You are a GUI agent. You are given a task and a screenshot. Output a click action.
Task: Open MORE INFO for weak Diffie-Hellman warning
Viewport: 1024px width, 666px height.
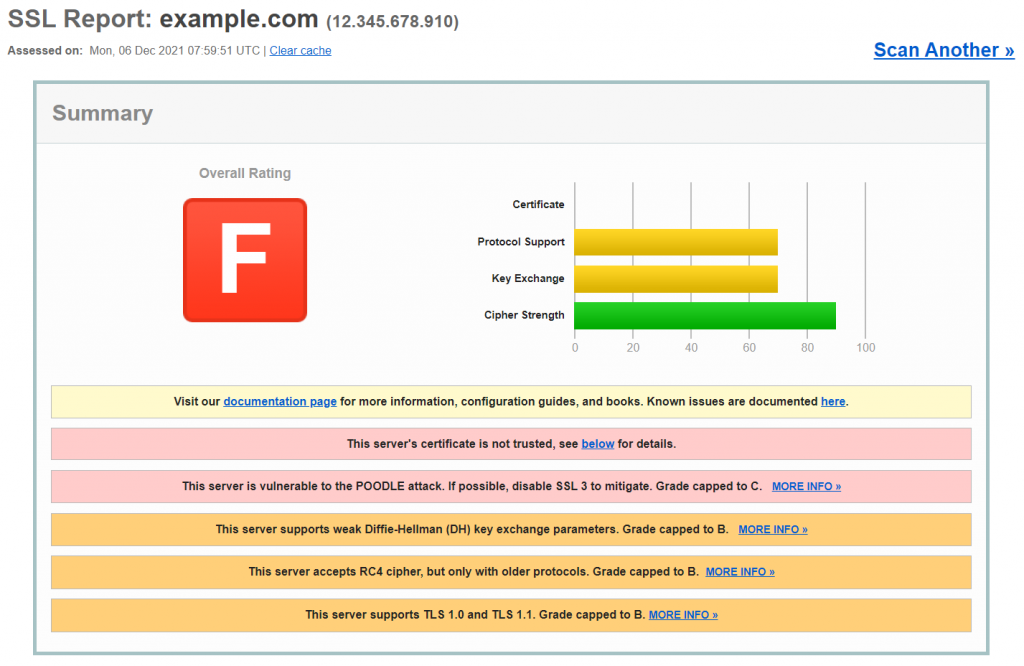[x=773, y=529]
